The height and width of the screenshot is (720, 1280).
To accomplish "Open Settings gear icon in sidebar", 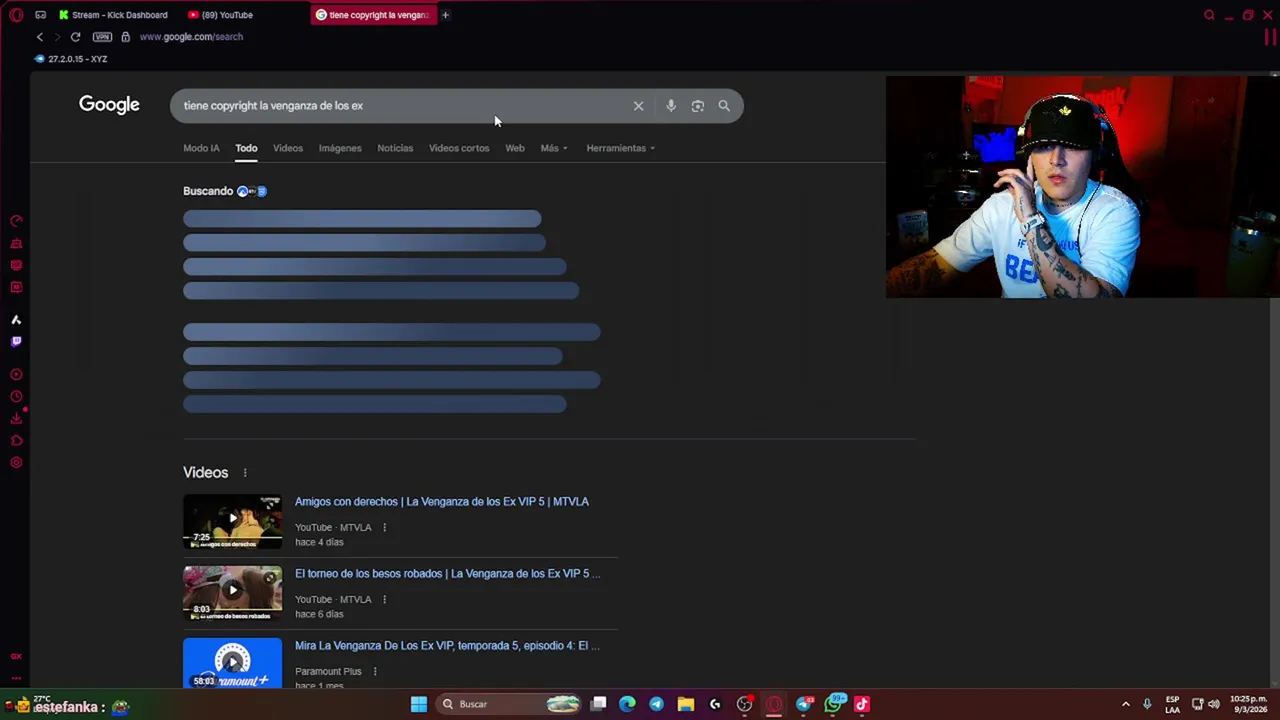I will pos(16,463).
